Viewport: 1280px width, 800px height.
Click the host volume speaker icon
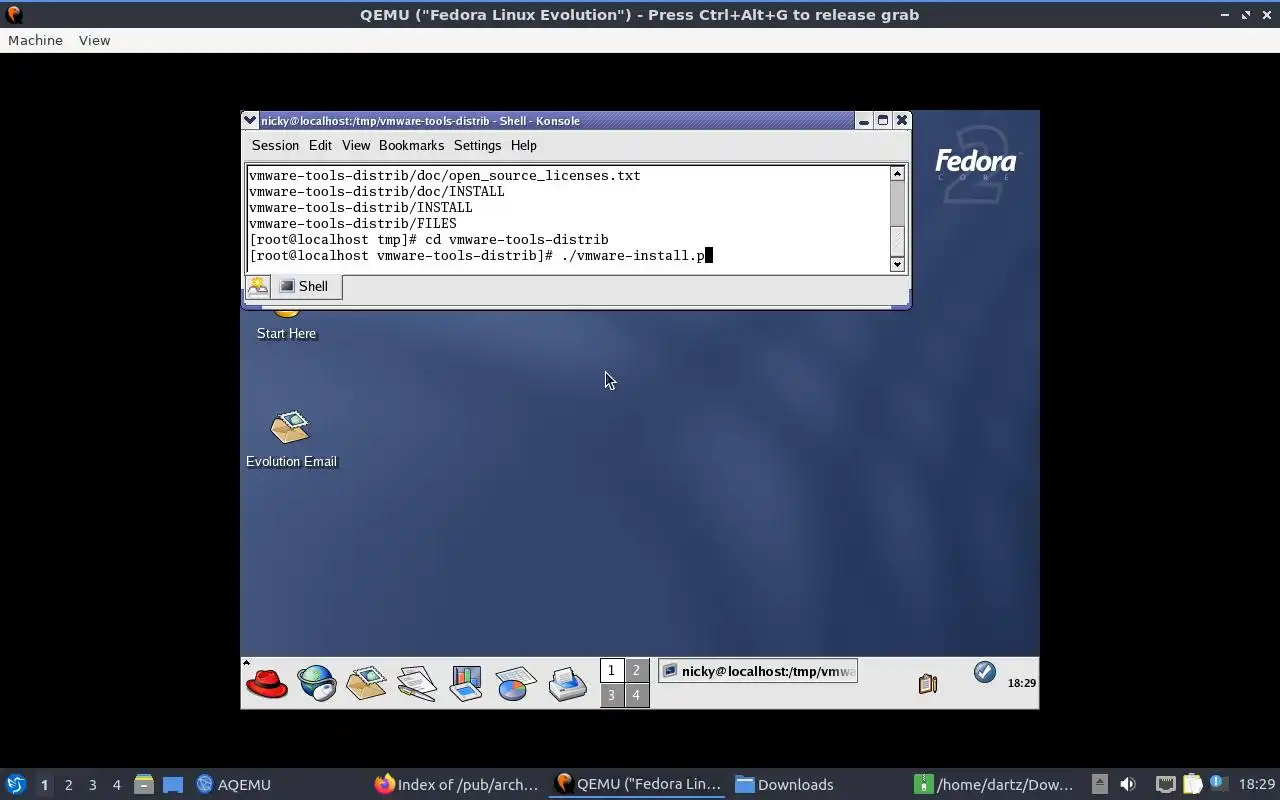coord(1127,784)
